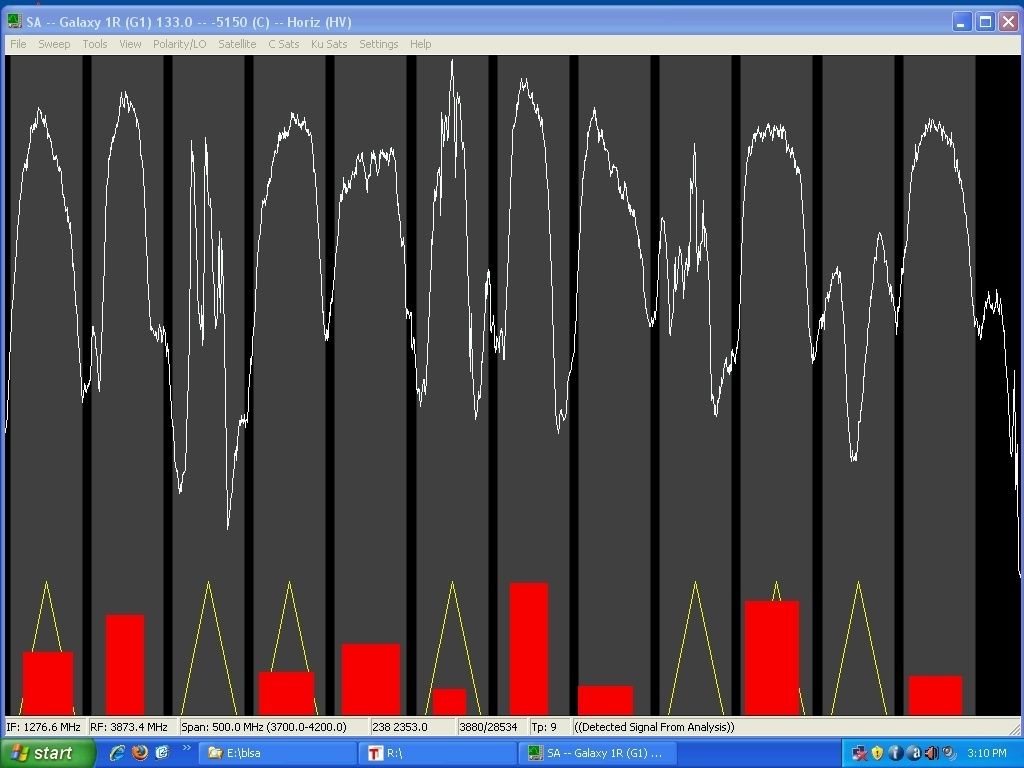1024x768 pixels.
Task: Click the tallest red signal bar
Action: [x=529, y=648]
